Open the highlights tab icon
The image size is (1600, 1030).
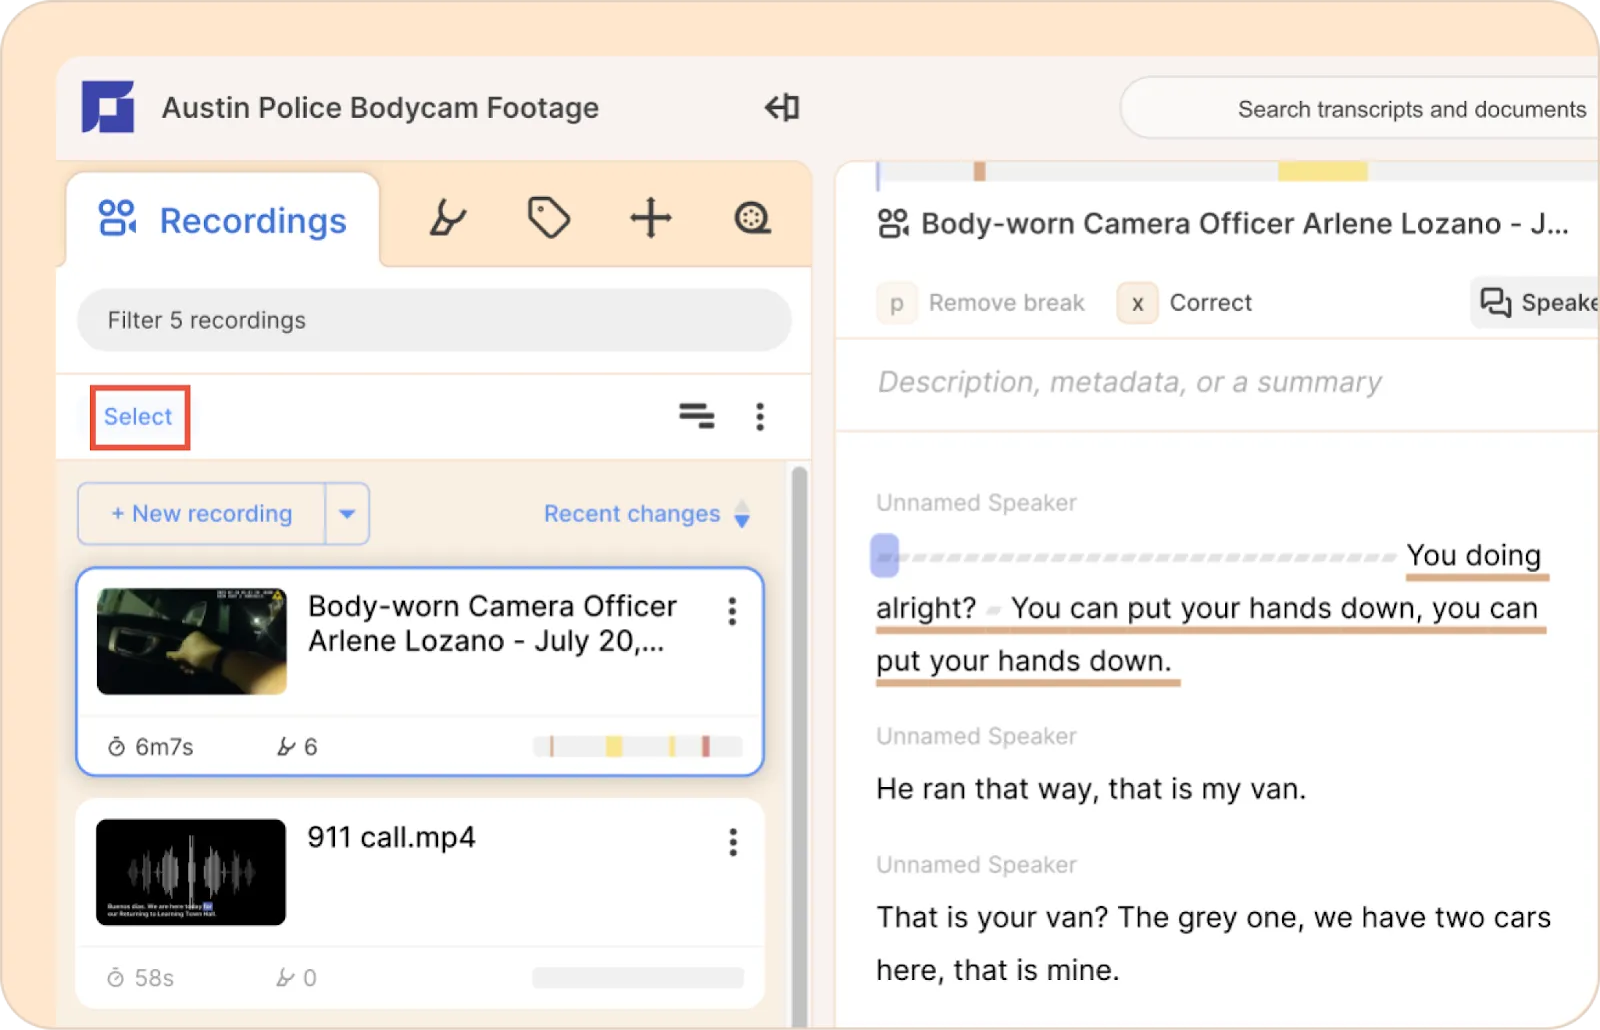(x=447, y=218)
